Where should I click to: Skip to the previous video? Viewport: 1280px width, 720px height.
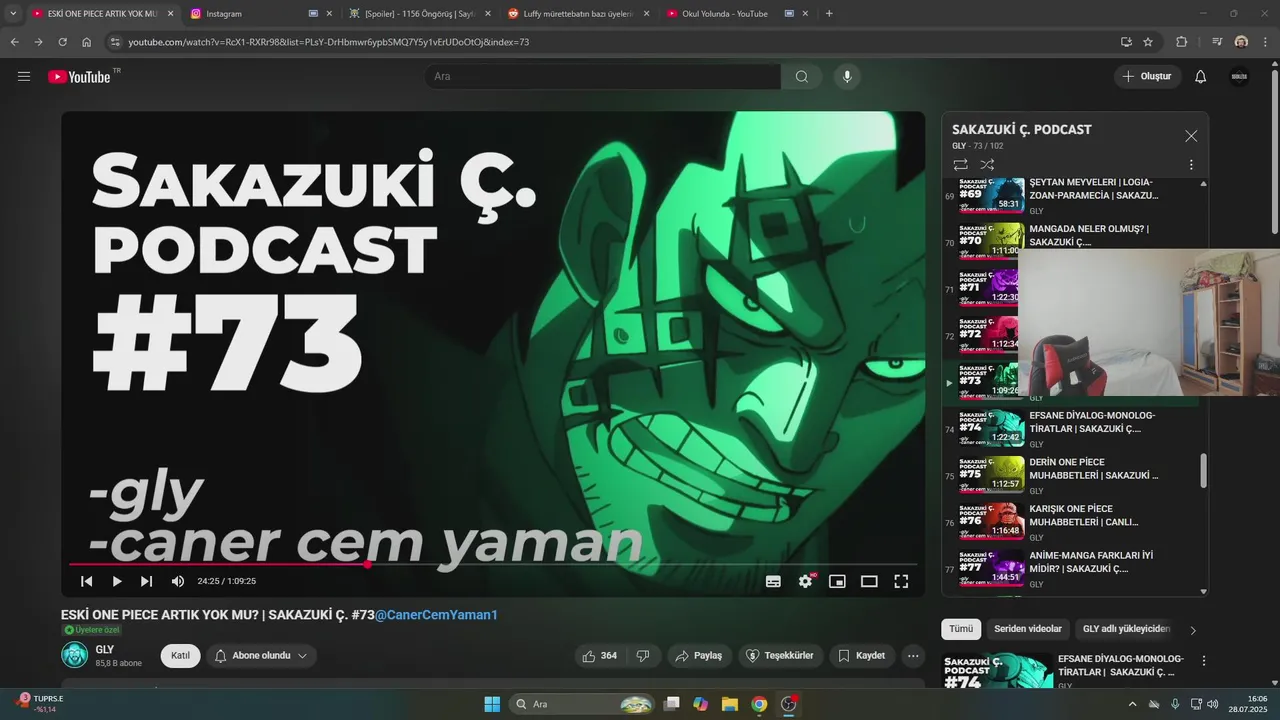(x=87, y=581)
